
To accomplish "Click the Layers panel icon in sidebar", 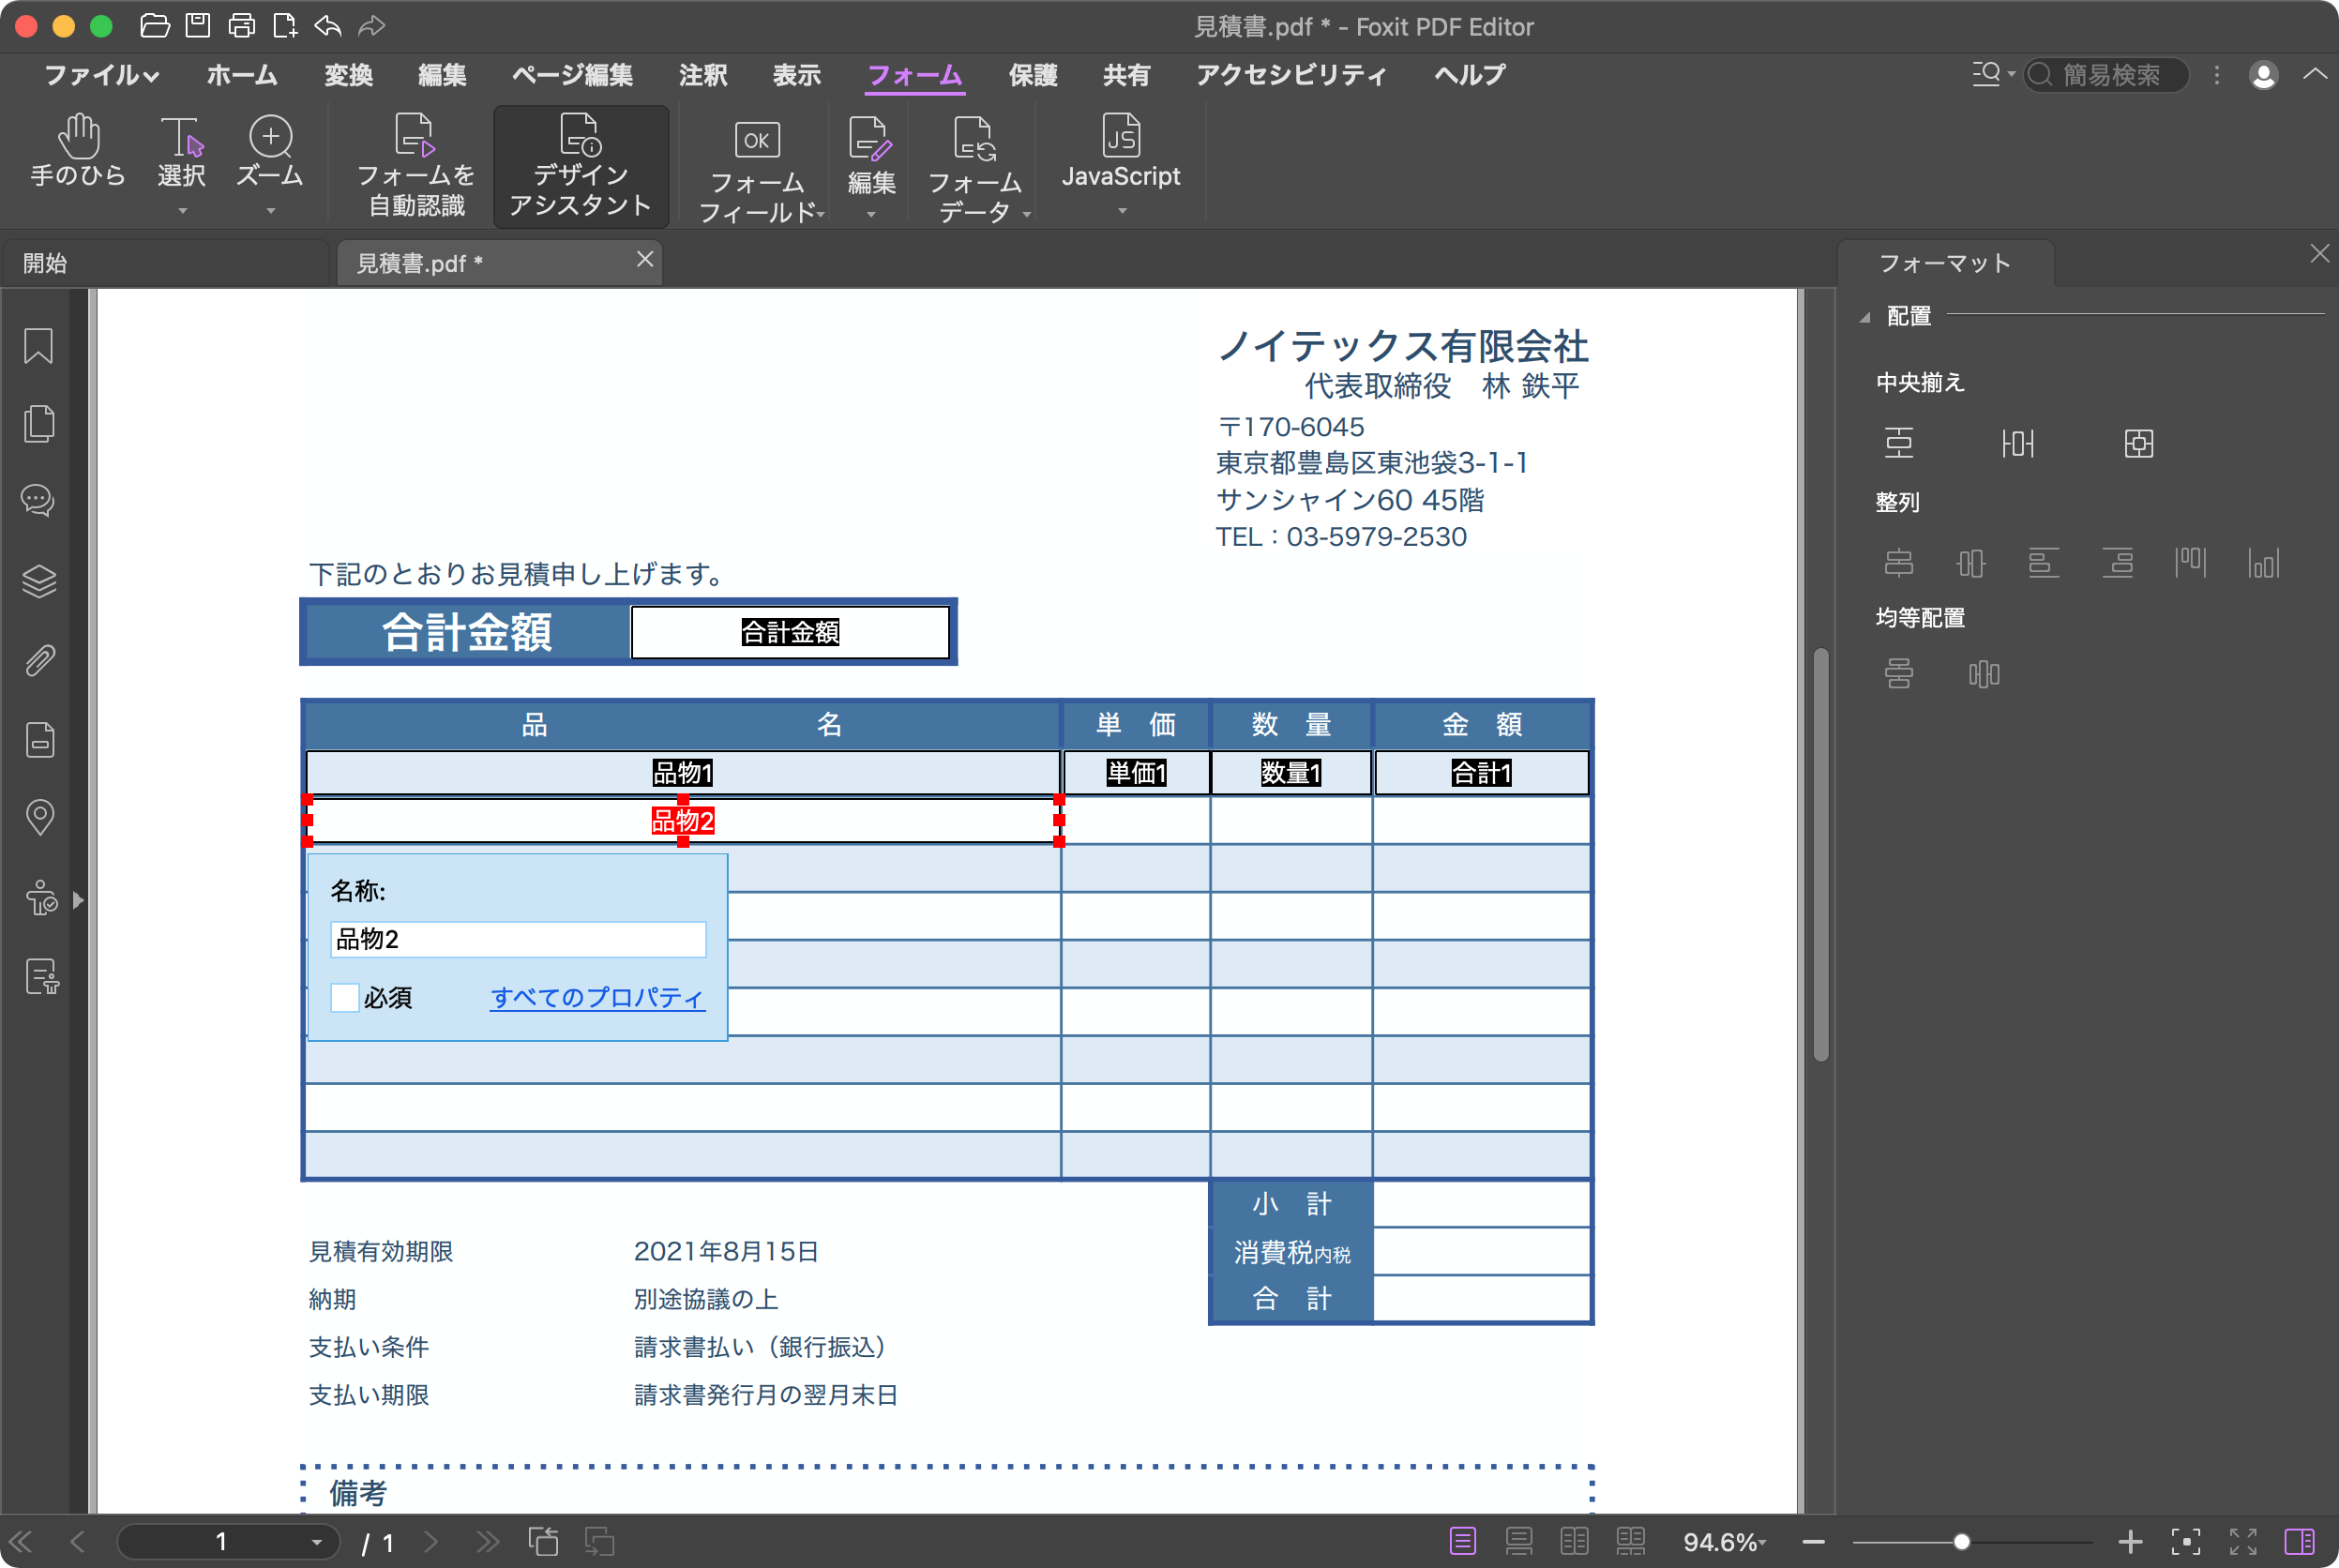I will tap(38, 582).
